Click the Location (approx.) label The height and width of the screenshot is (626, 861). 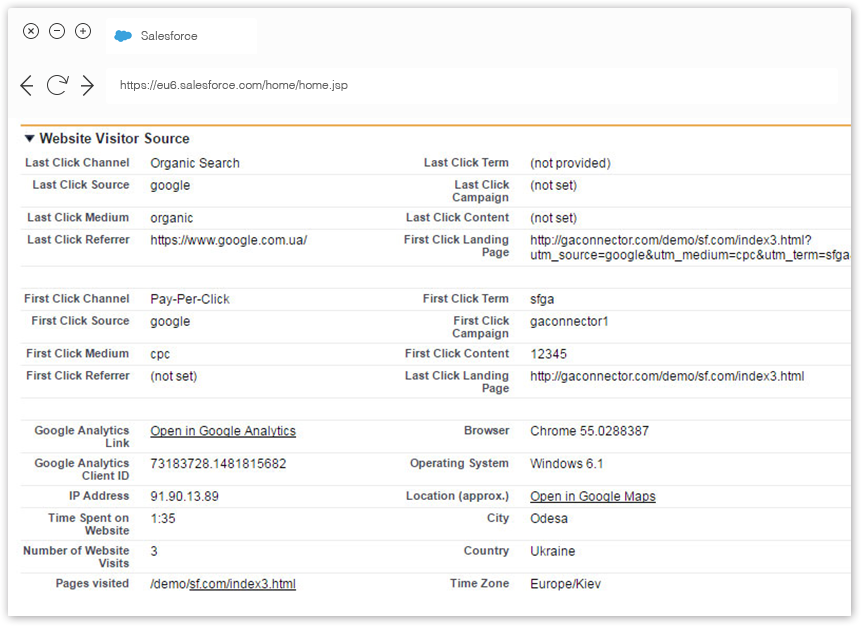pyautogui.click(x=457, y=496)
